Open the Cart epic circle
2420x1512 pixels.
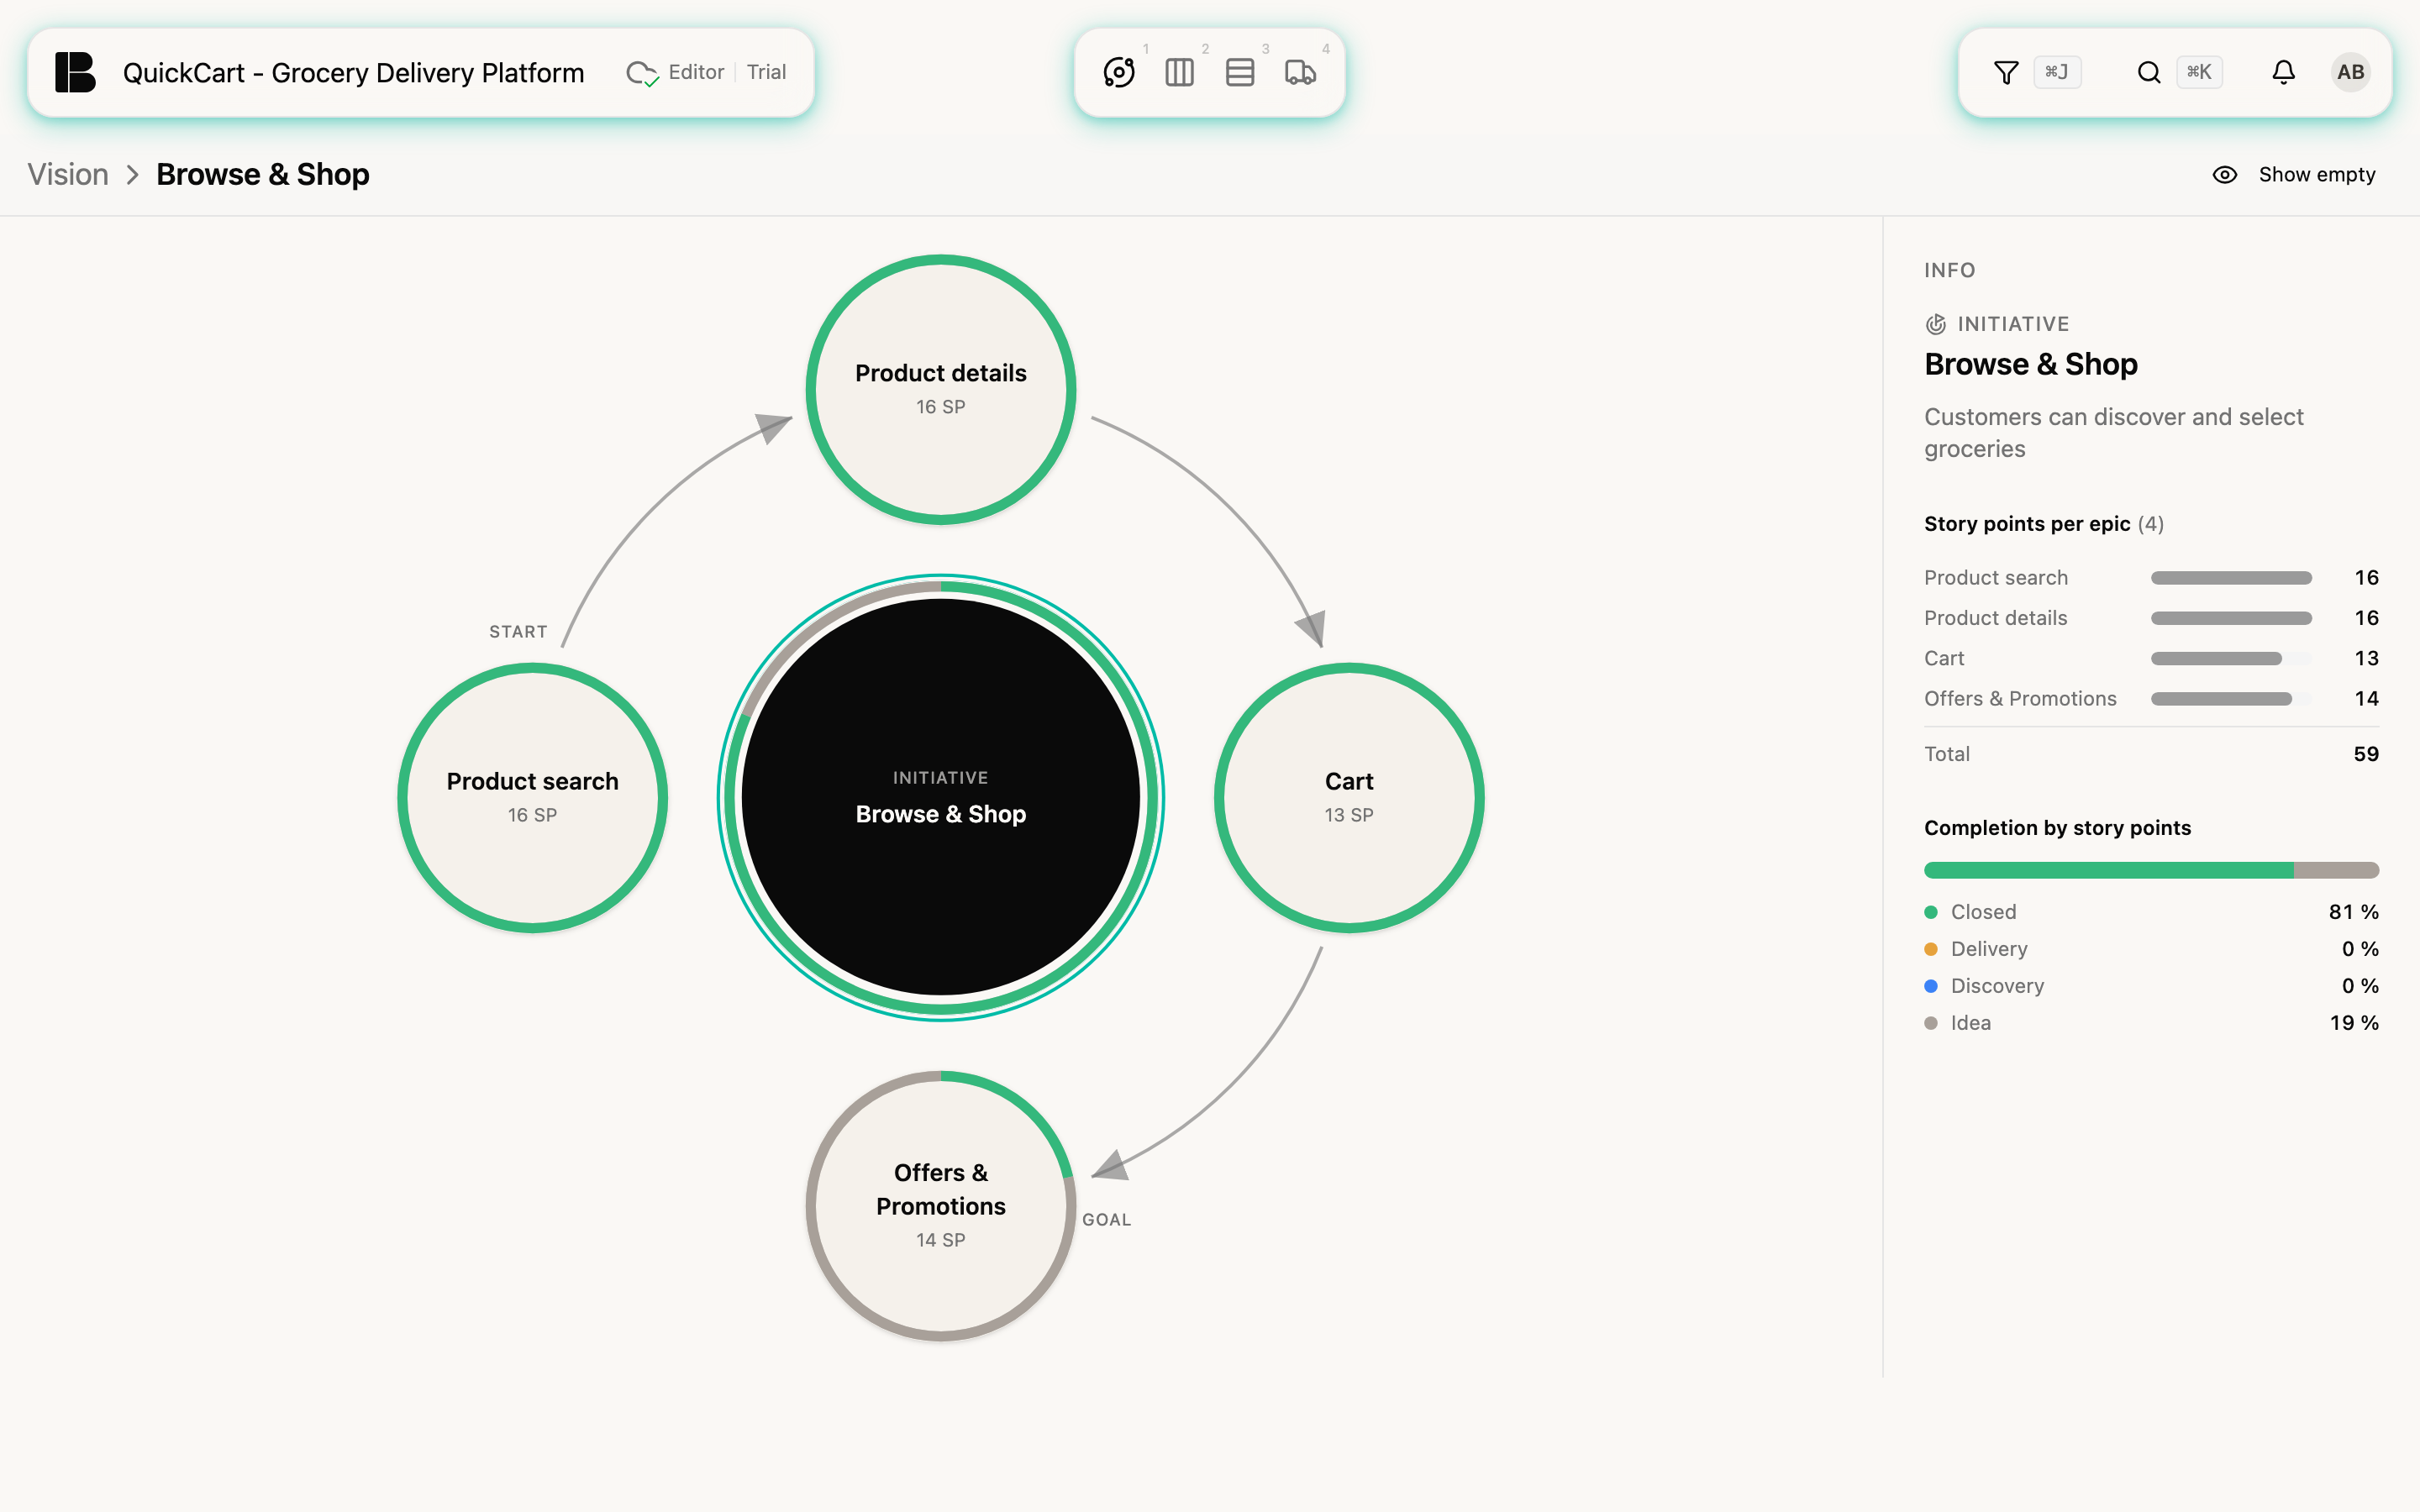click(x=1349, y=797)
